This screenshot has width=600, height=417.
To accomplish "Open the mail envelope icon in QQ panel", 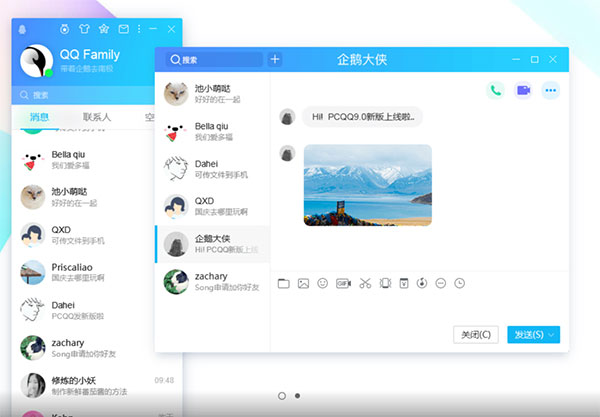I will tap(123, 29).
